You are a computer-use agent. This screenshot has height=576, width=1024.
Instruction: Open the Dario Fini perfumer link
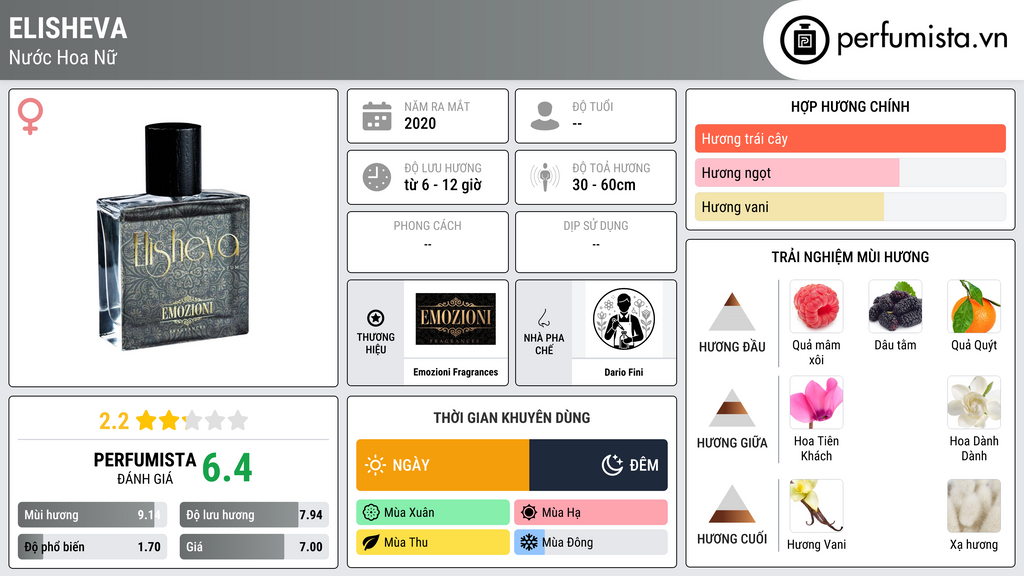tap(624, 372)
